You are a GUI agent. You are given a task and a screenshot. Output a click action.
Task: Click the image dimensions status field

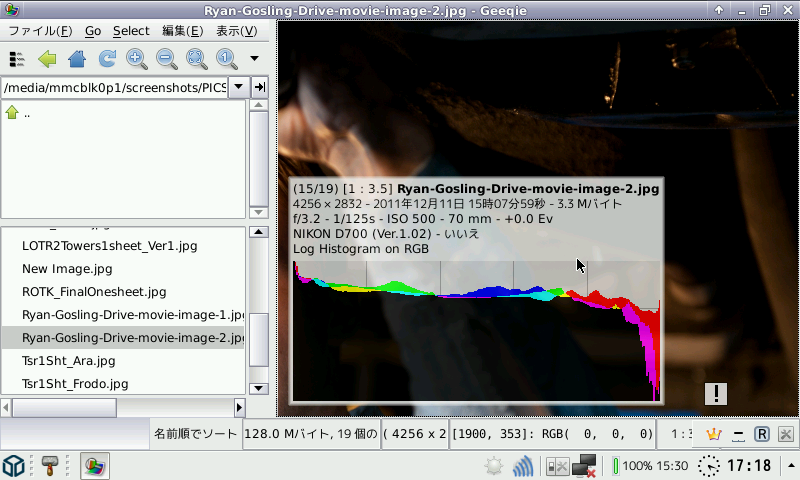point(414,434)
